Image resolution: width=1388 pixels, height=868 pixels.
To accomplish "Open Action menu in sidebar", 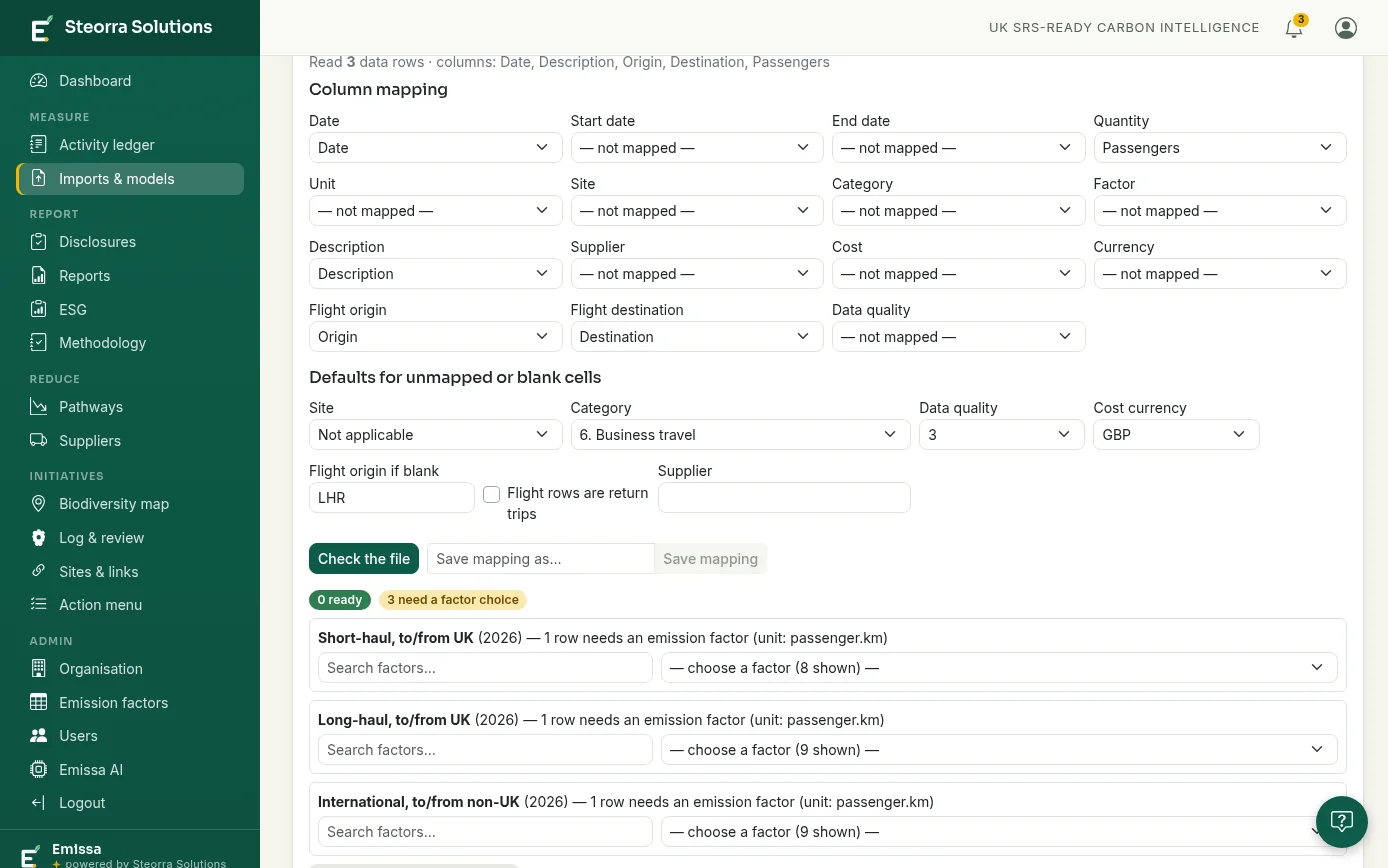I will (x=100, y=605).
